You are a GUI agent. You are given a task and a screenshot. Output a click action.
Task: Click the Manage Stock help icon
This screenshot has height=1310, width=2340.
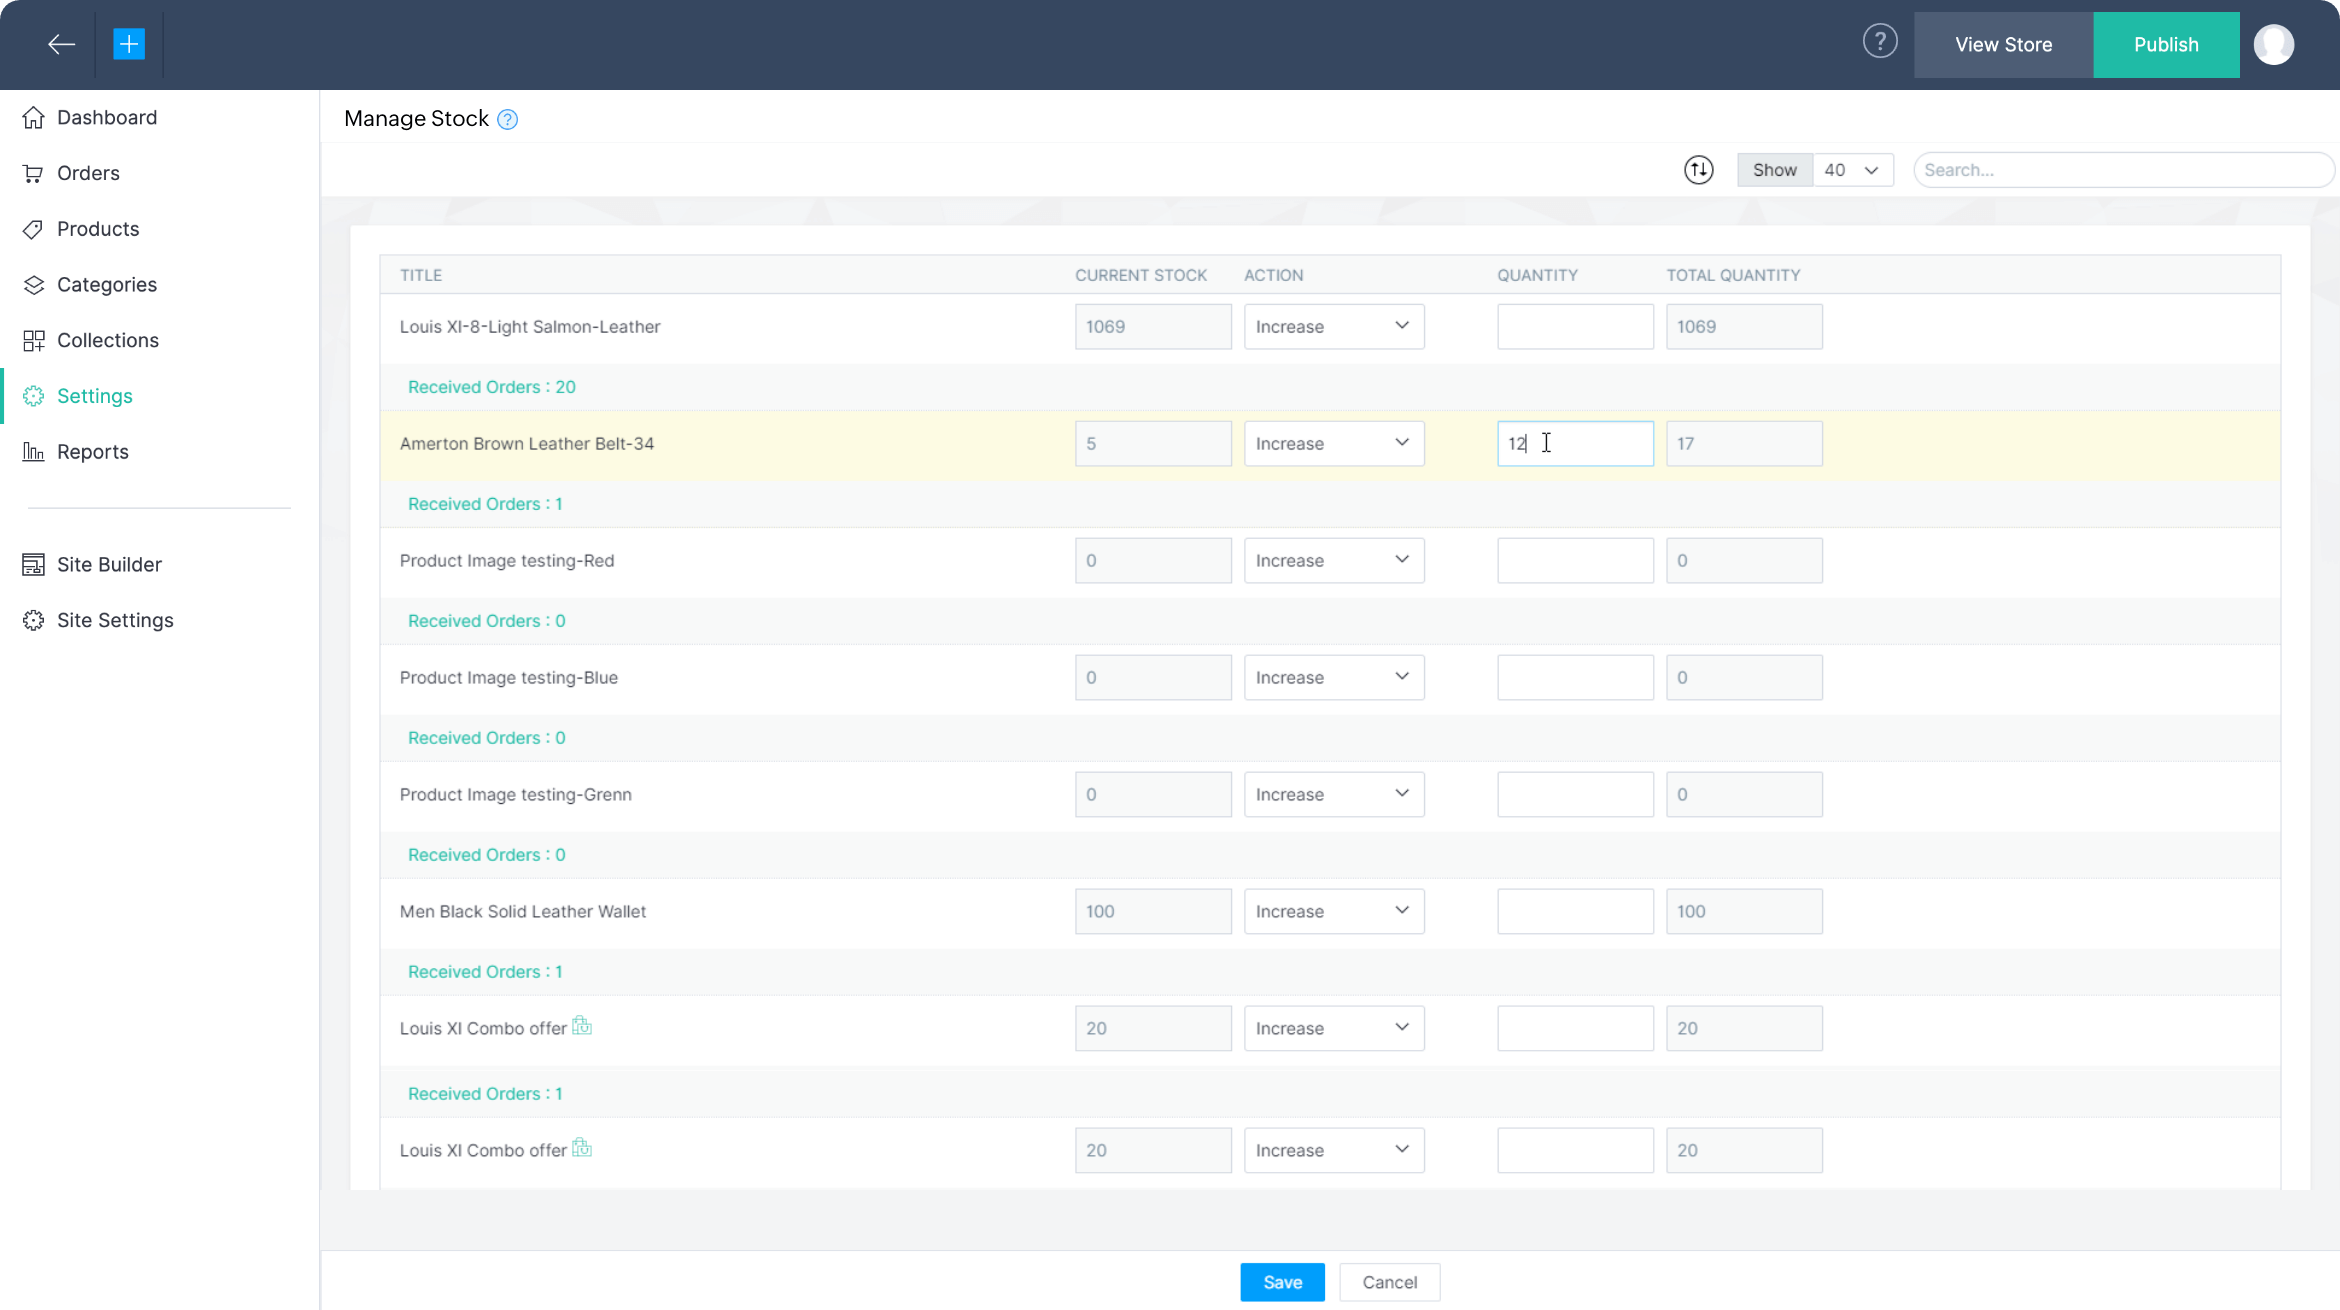(x=508, y=120)
